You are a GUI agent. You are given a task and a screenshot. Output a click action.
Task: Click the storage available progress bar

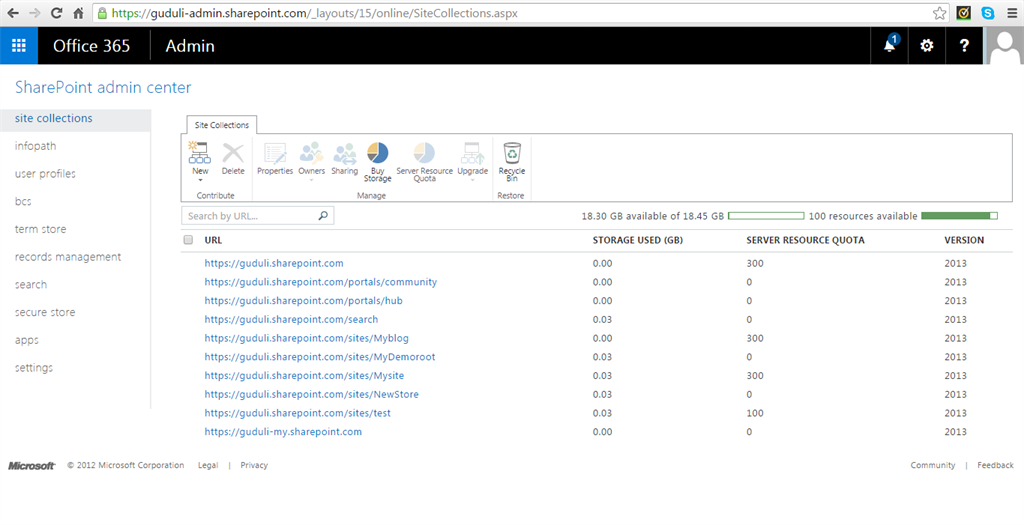click(766, 216)
